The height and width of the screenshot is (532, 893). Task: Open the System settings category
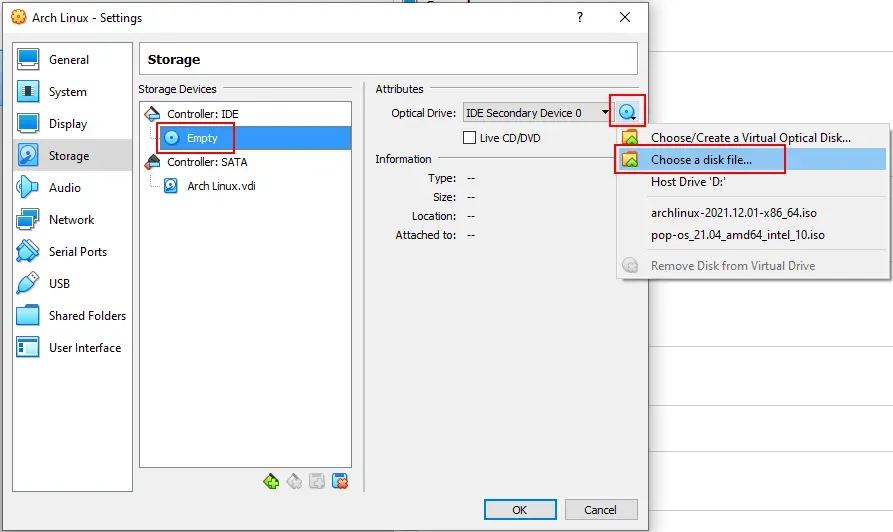coord(67,92)
